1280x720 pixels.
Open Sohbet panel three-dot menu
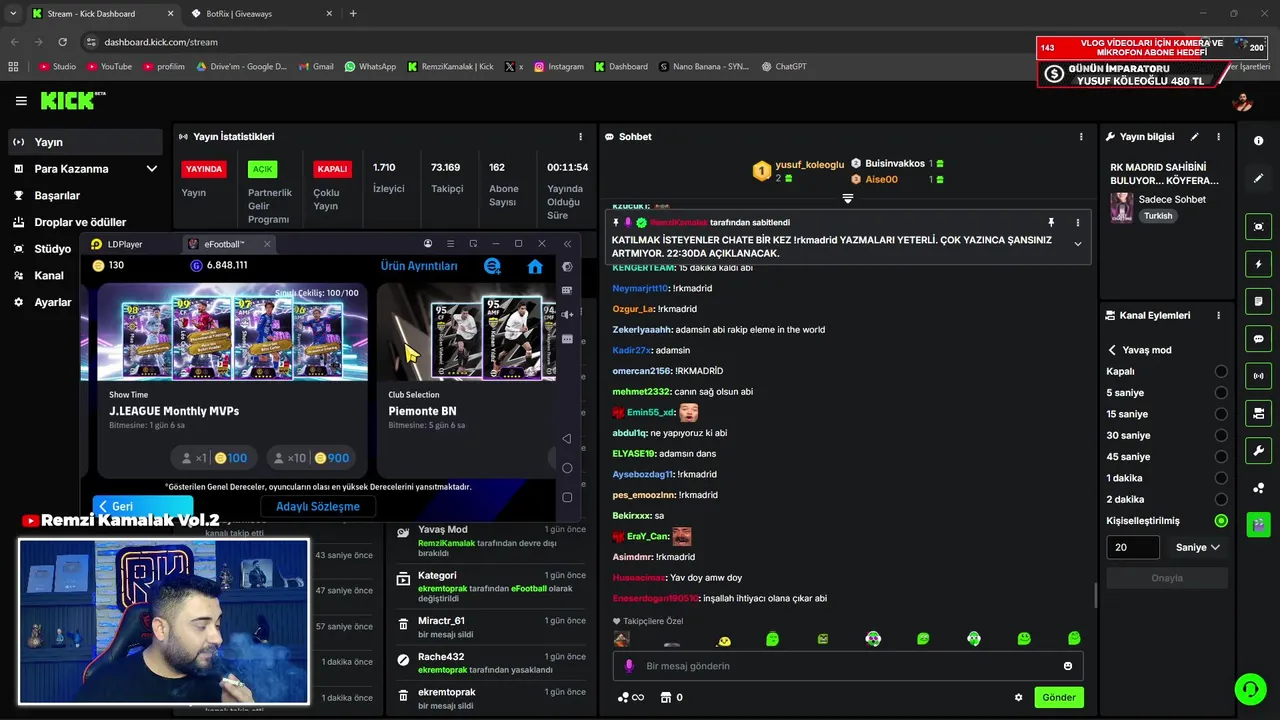[1081, 137]
